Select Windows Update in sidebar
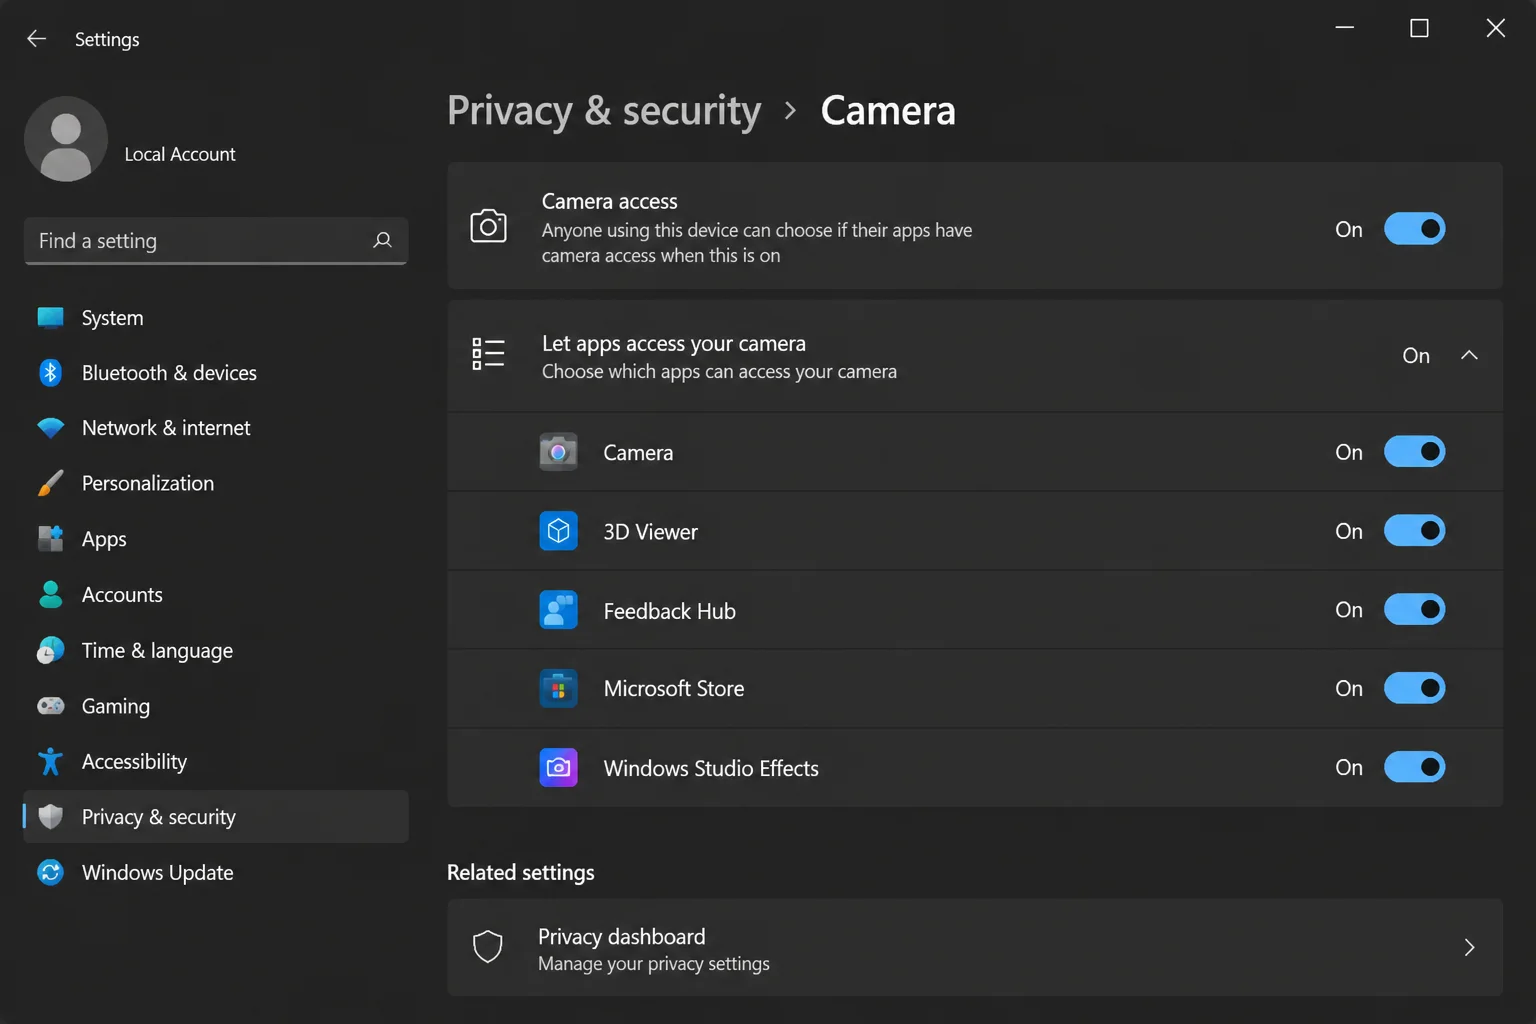Screen dimensions: 1536x1024 (x=216, y=873)
